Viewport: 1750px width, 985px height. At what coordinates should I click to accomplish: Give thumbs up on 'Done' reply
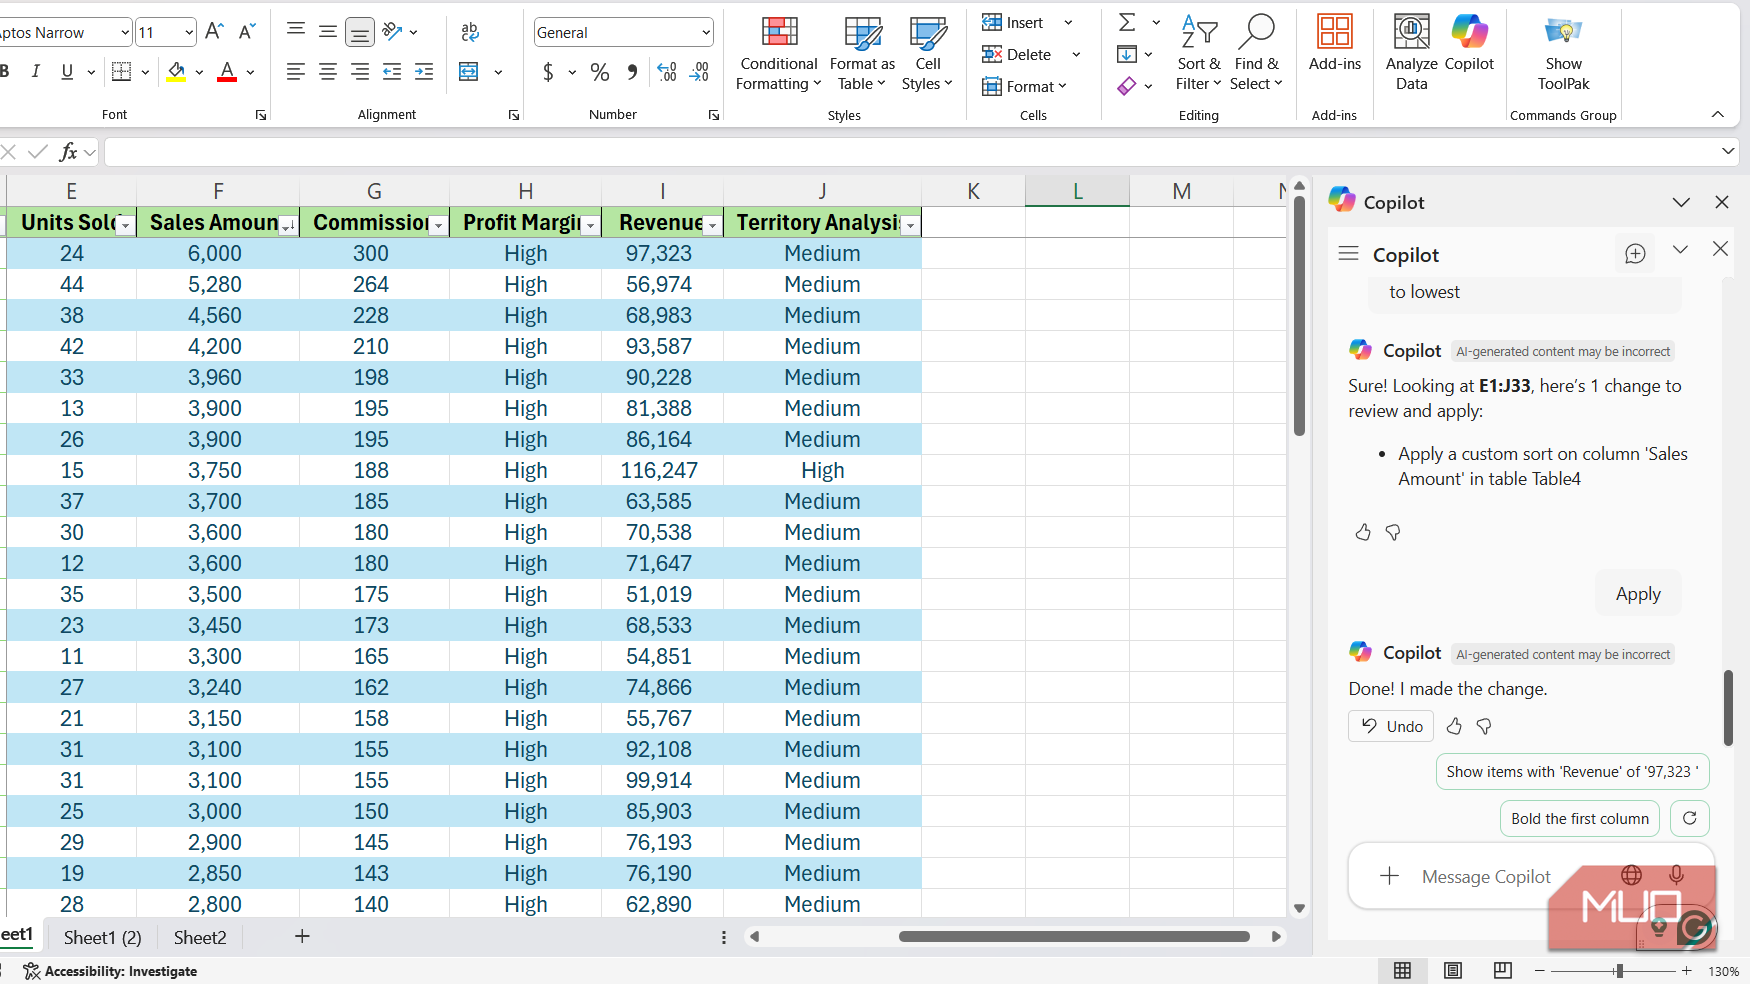(x=1454, y=726)
